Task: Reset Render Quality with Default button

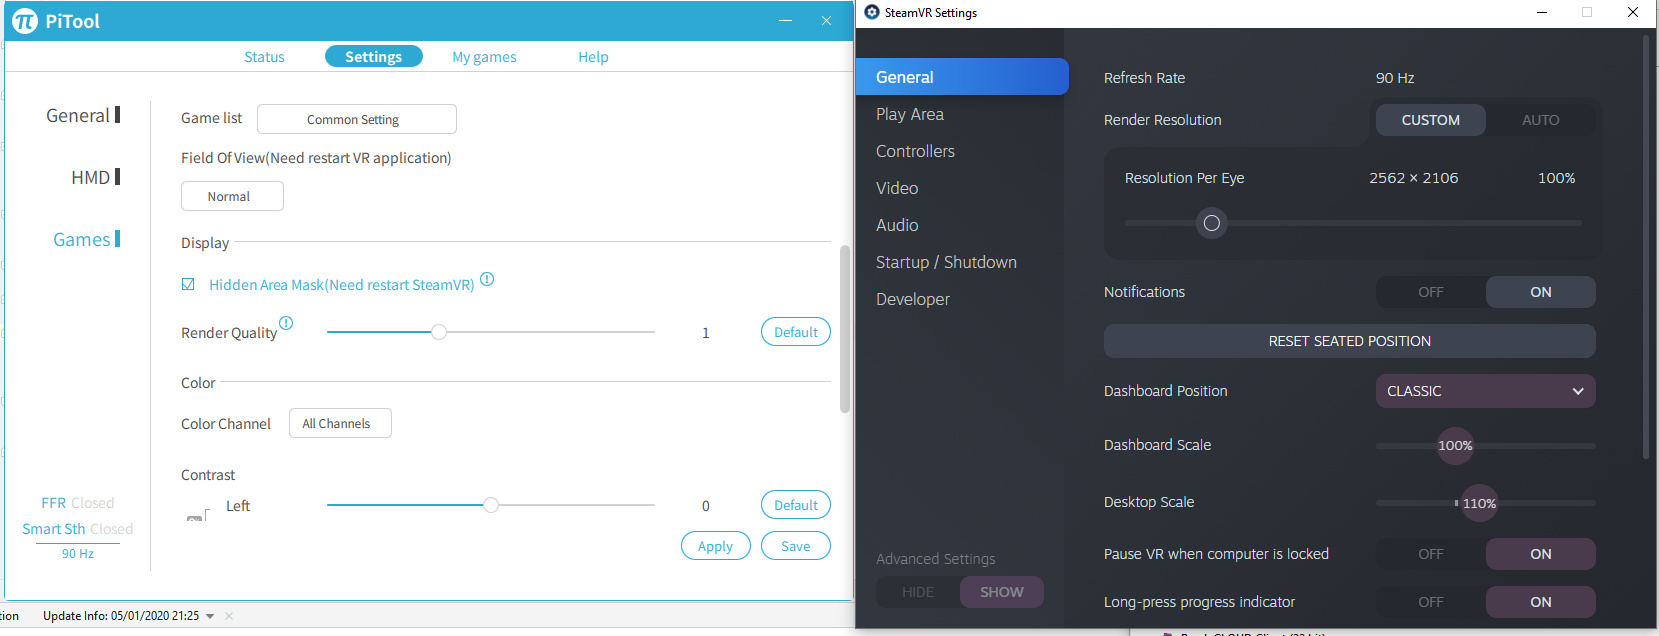Action: (796, 332)
